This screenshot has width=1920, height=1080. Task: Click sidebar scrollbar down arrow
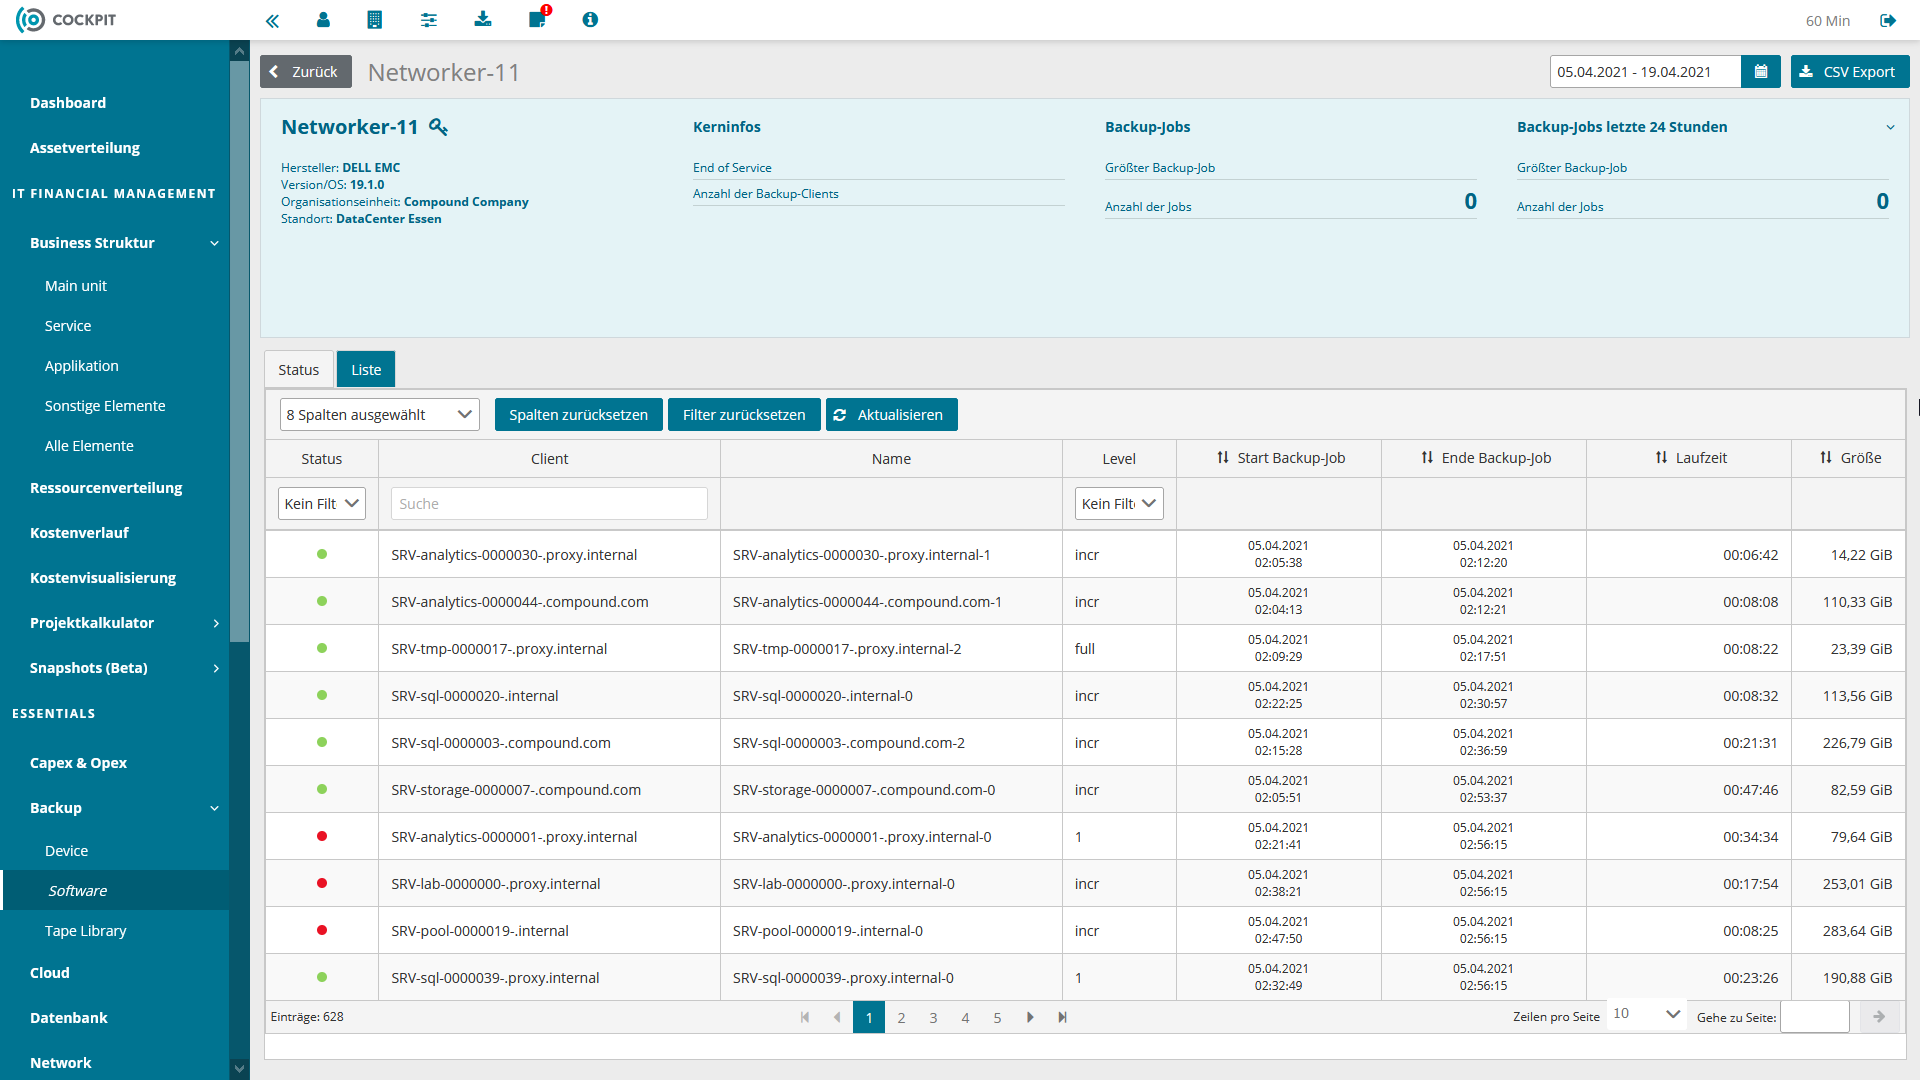239,1068
